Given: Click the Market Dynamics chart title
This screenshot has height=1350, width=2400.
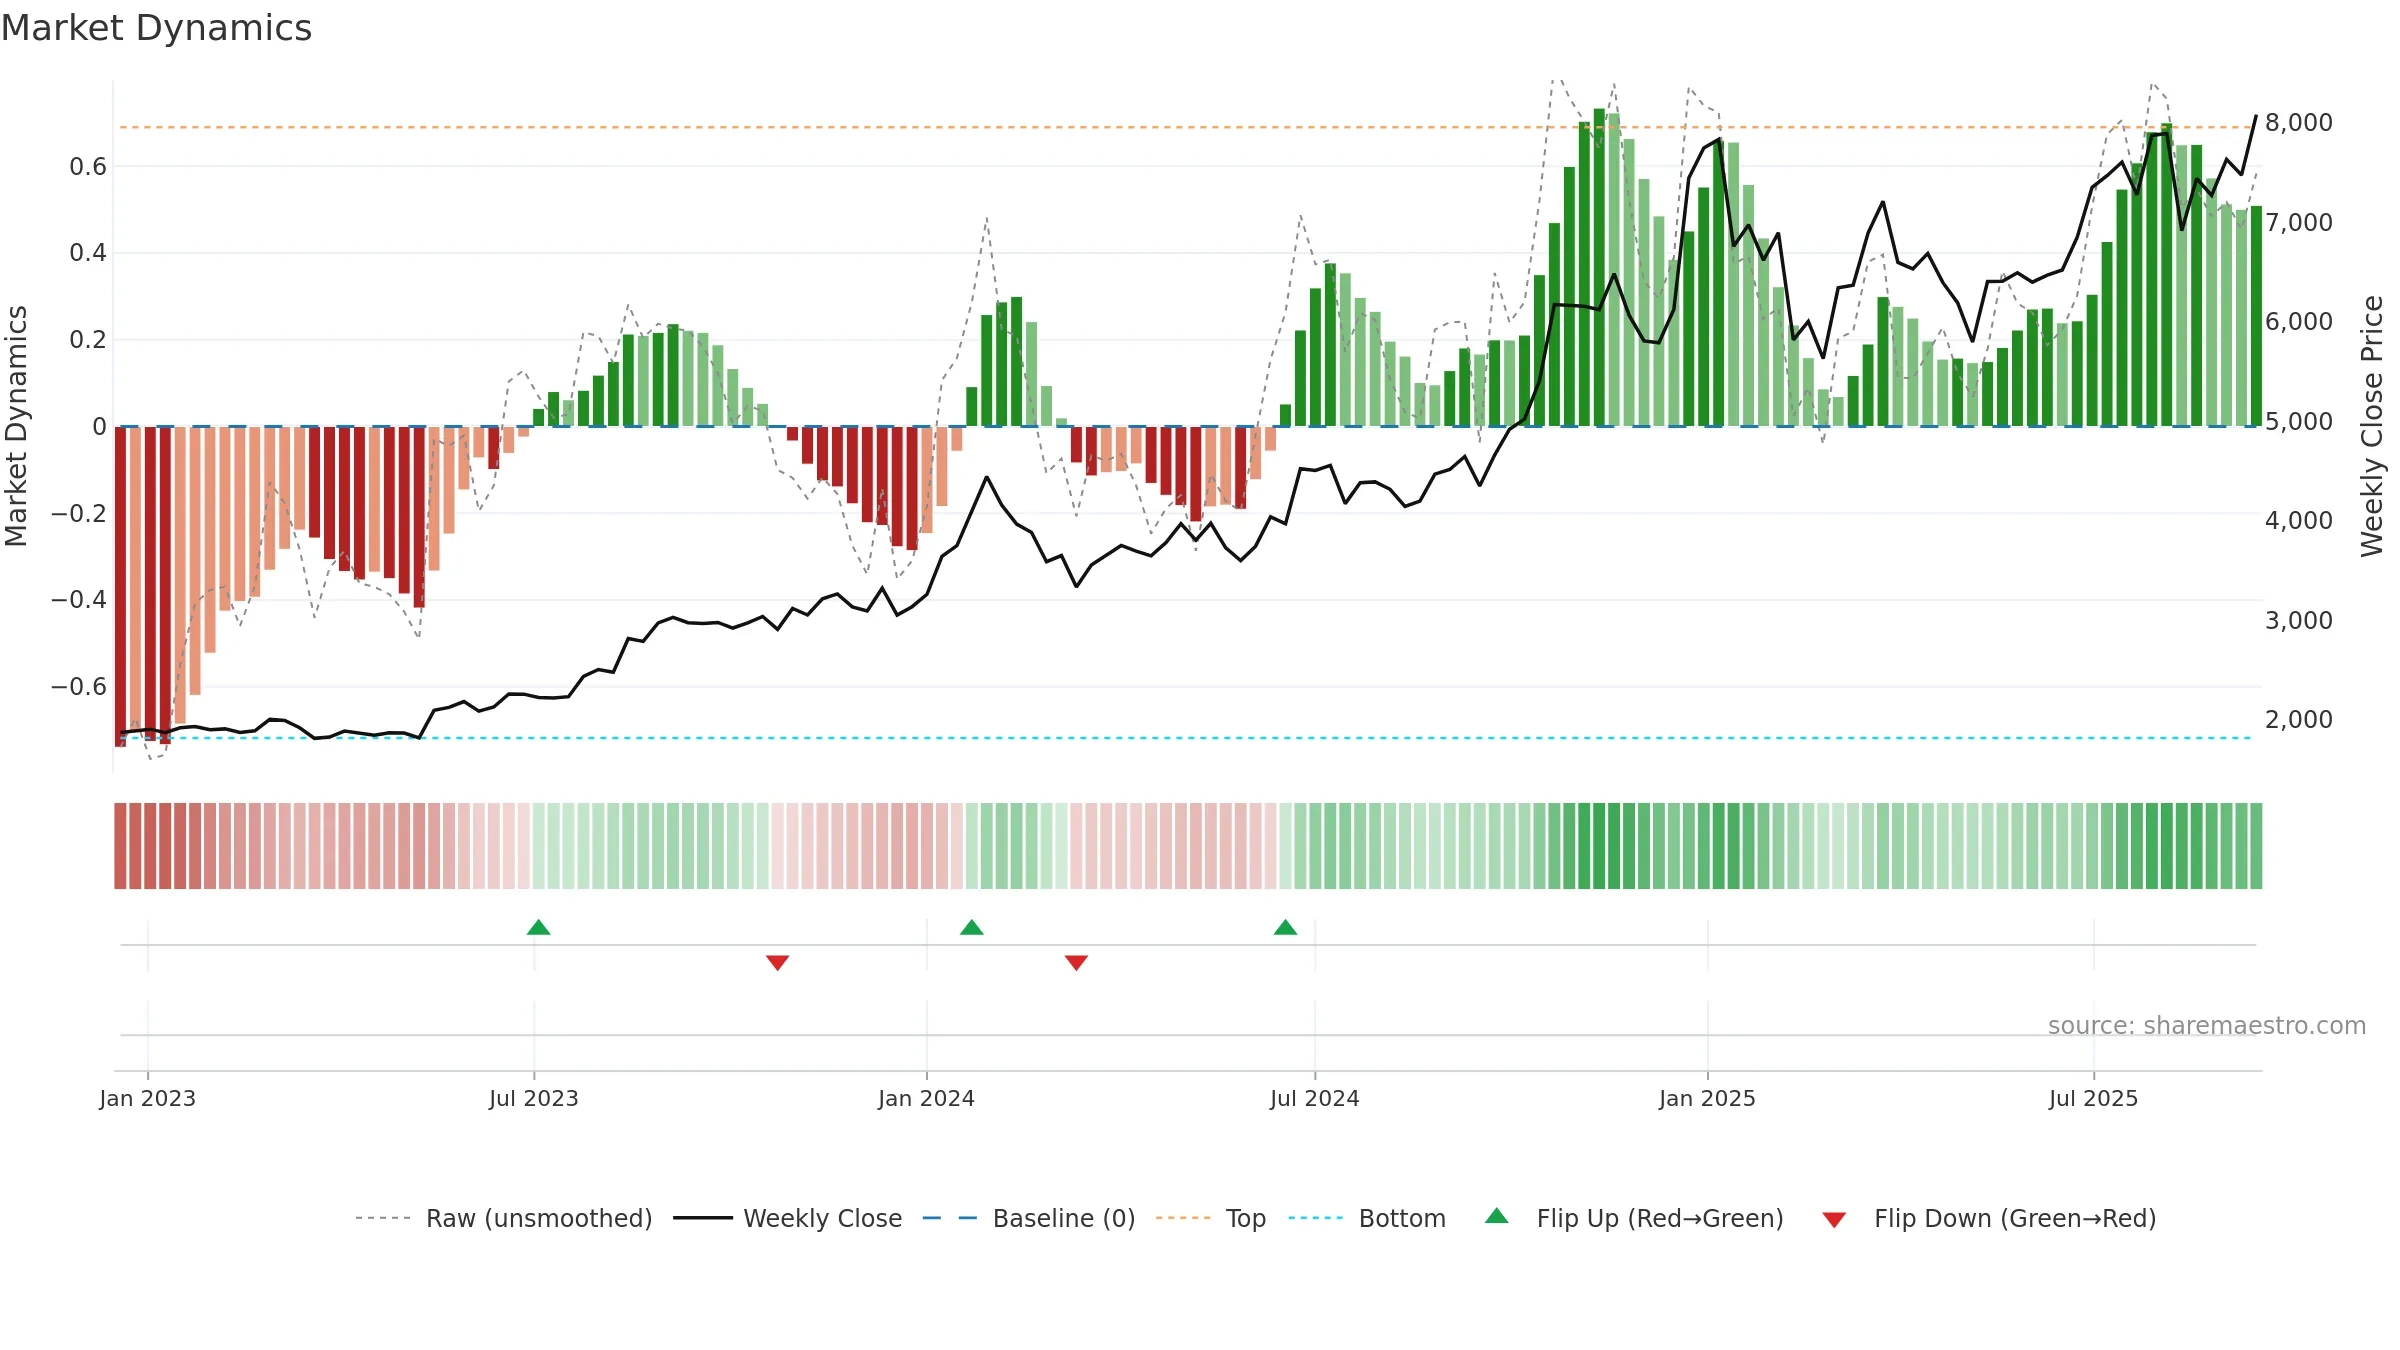Looking at the screenshot, I should [x=156, y=28].
